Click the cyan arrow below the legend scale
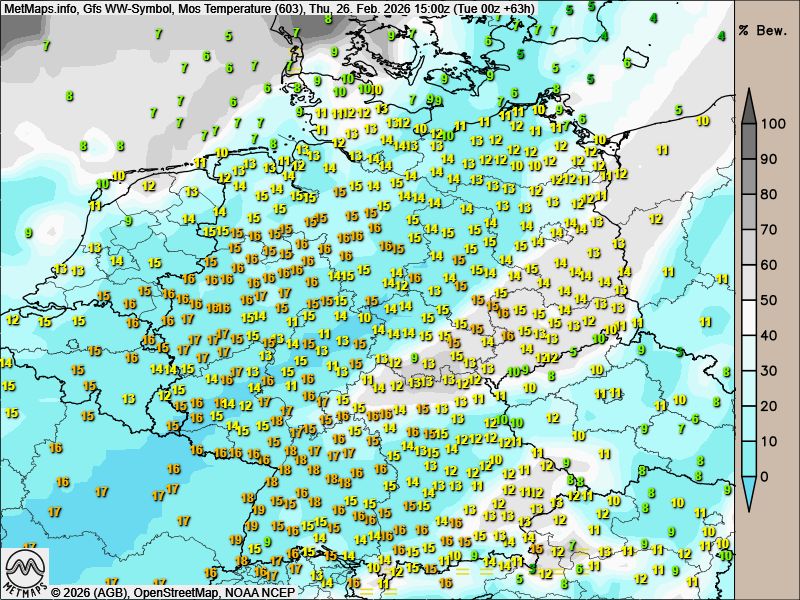This screenshot has width=800, height=600. (748, 490)
